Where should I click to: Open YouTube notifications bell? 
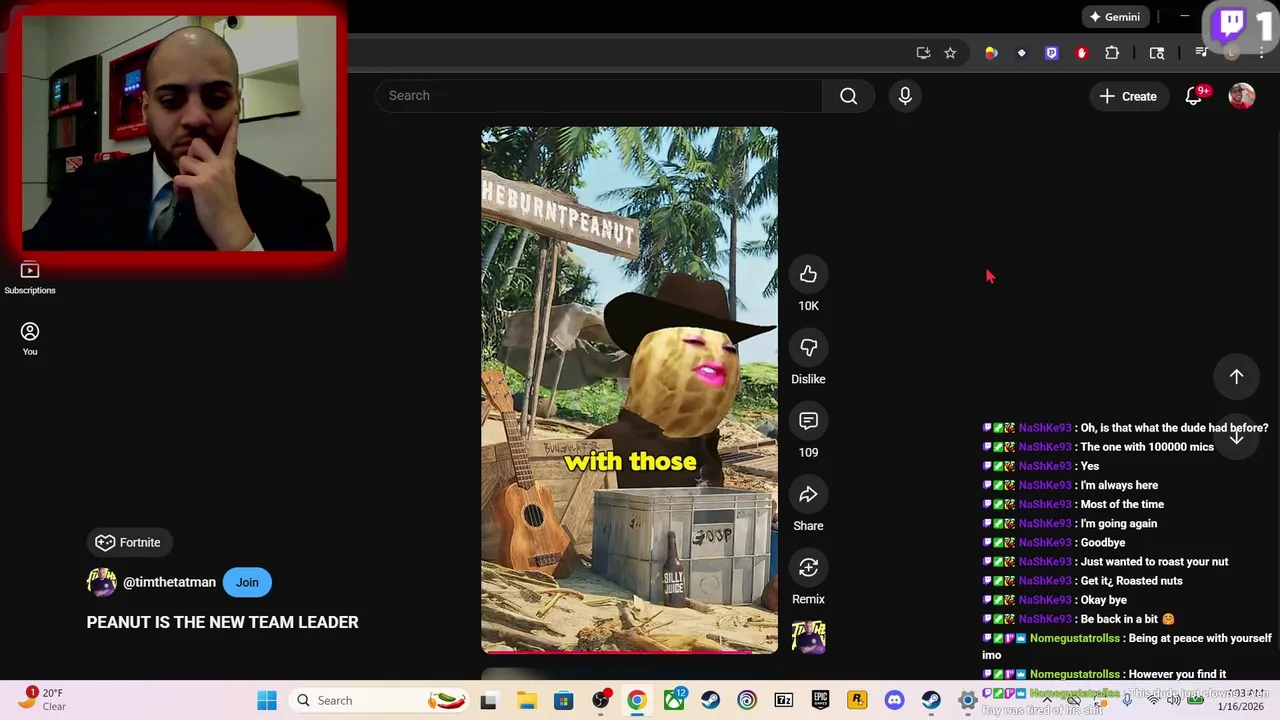click(x=1194, y=96)
